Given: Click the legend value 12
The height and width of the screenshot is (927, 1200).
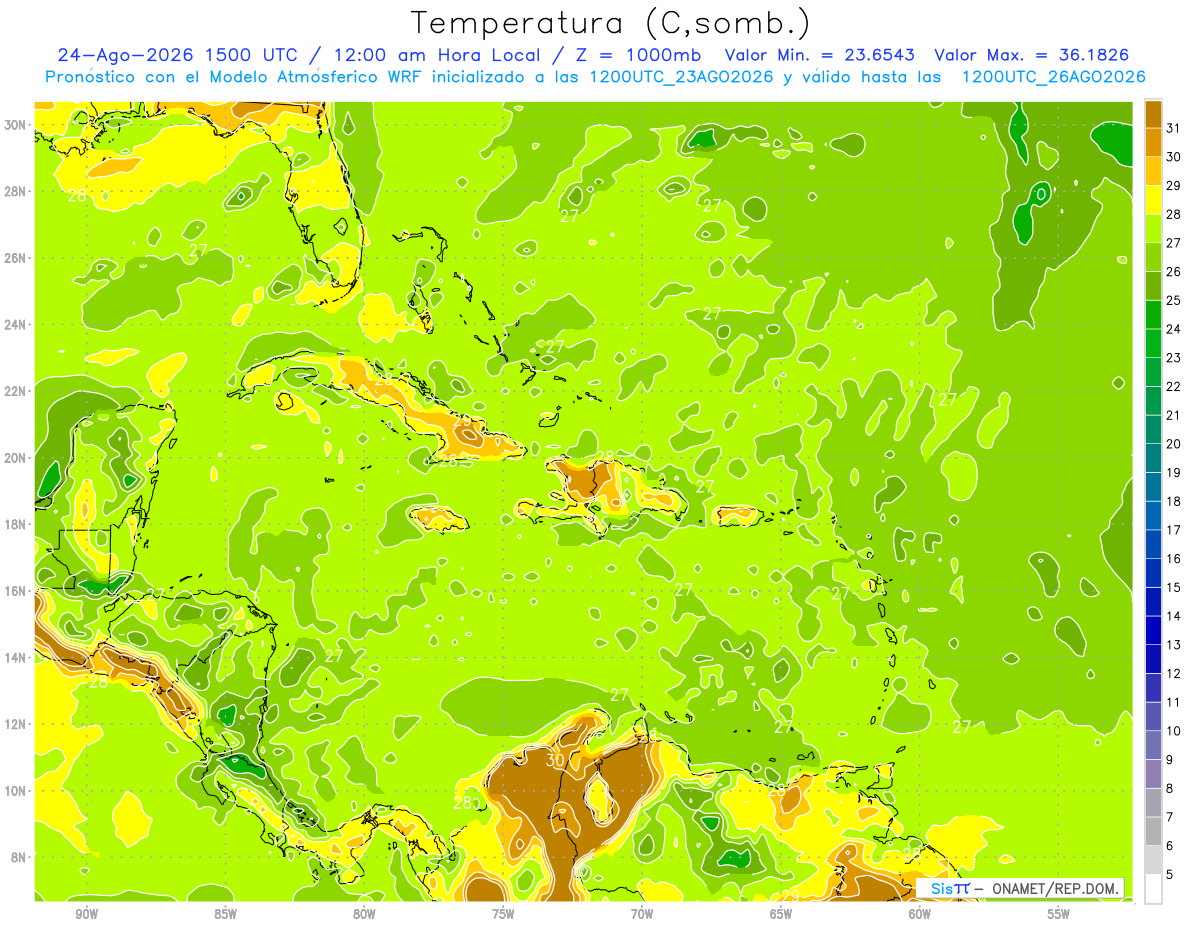Looking at the screenshot, I should pos(1173,674).
